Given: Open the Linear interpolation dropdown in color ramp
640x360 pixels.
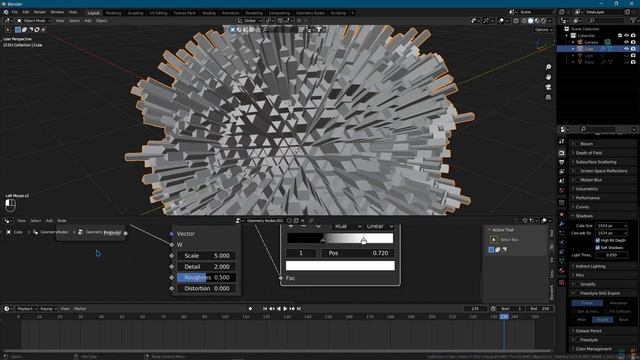Looking at the screenshot, I should 380,227.
